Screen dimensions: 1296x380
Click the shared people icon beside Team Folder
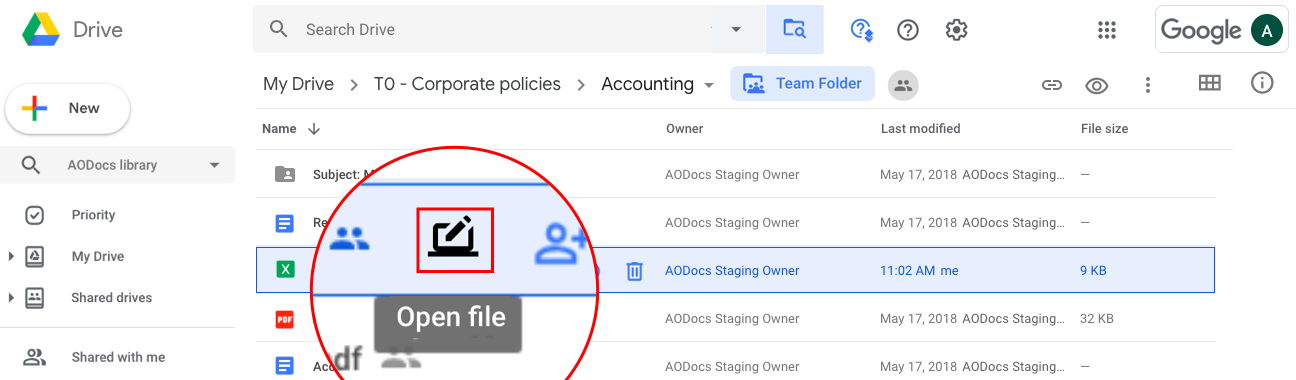tap(903, 85)
